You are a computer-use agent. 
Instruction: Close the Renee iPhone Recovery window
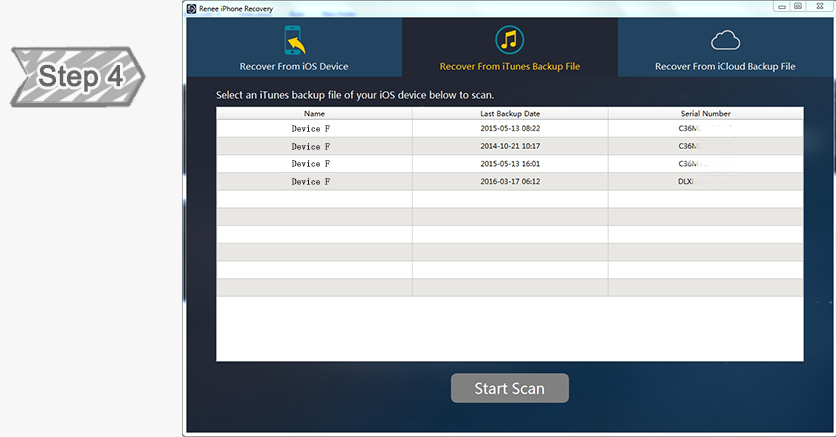pyautogui.click(x=819, y=6)
